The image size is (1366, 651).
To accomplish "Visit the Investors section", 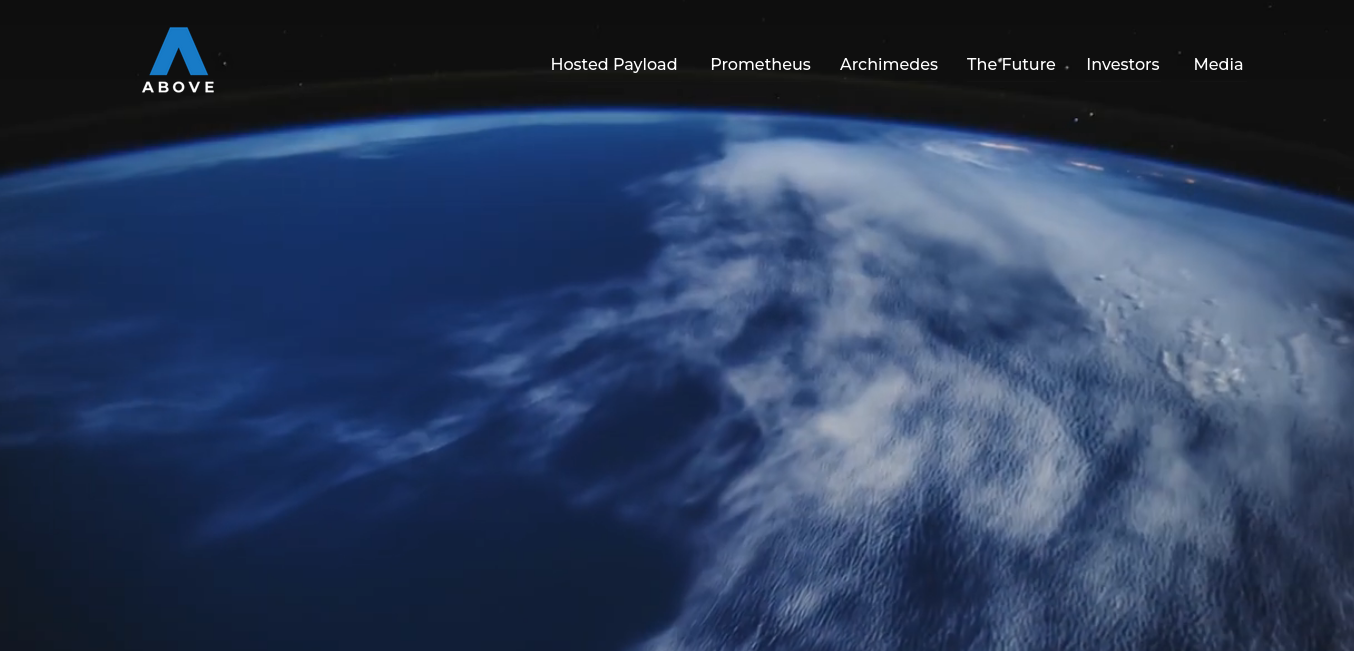I will (x=1123, y=64).
